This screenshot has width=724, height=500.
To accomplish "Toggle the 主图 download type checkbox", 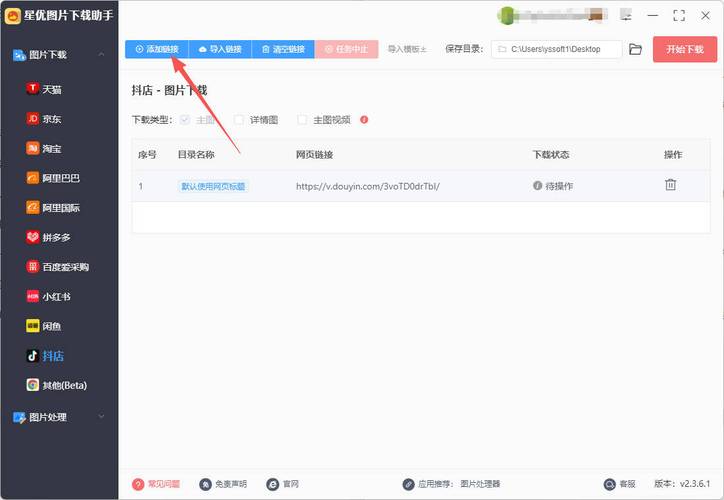I will [183, 120].
